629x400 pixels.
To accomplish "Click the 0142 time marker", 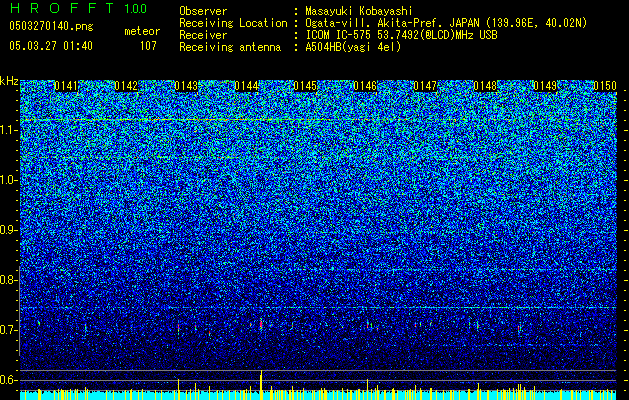I will click(x=126, y=86).
